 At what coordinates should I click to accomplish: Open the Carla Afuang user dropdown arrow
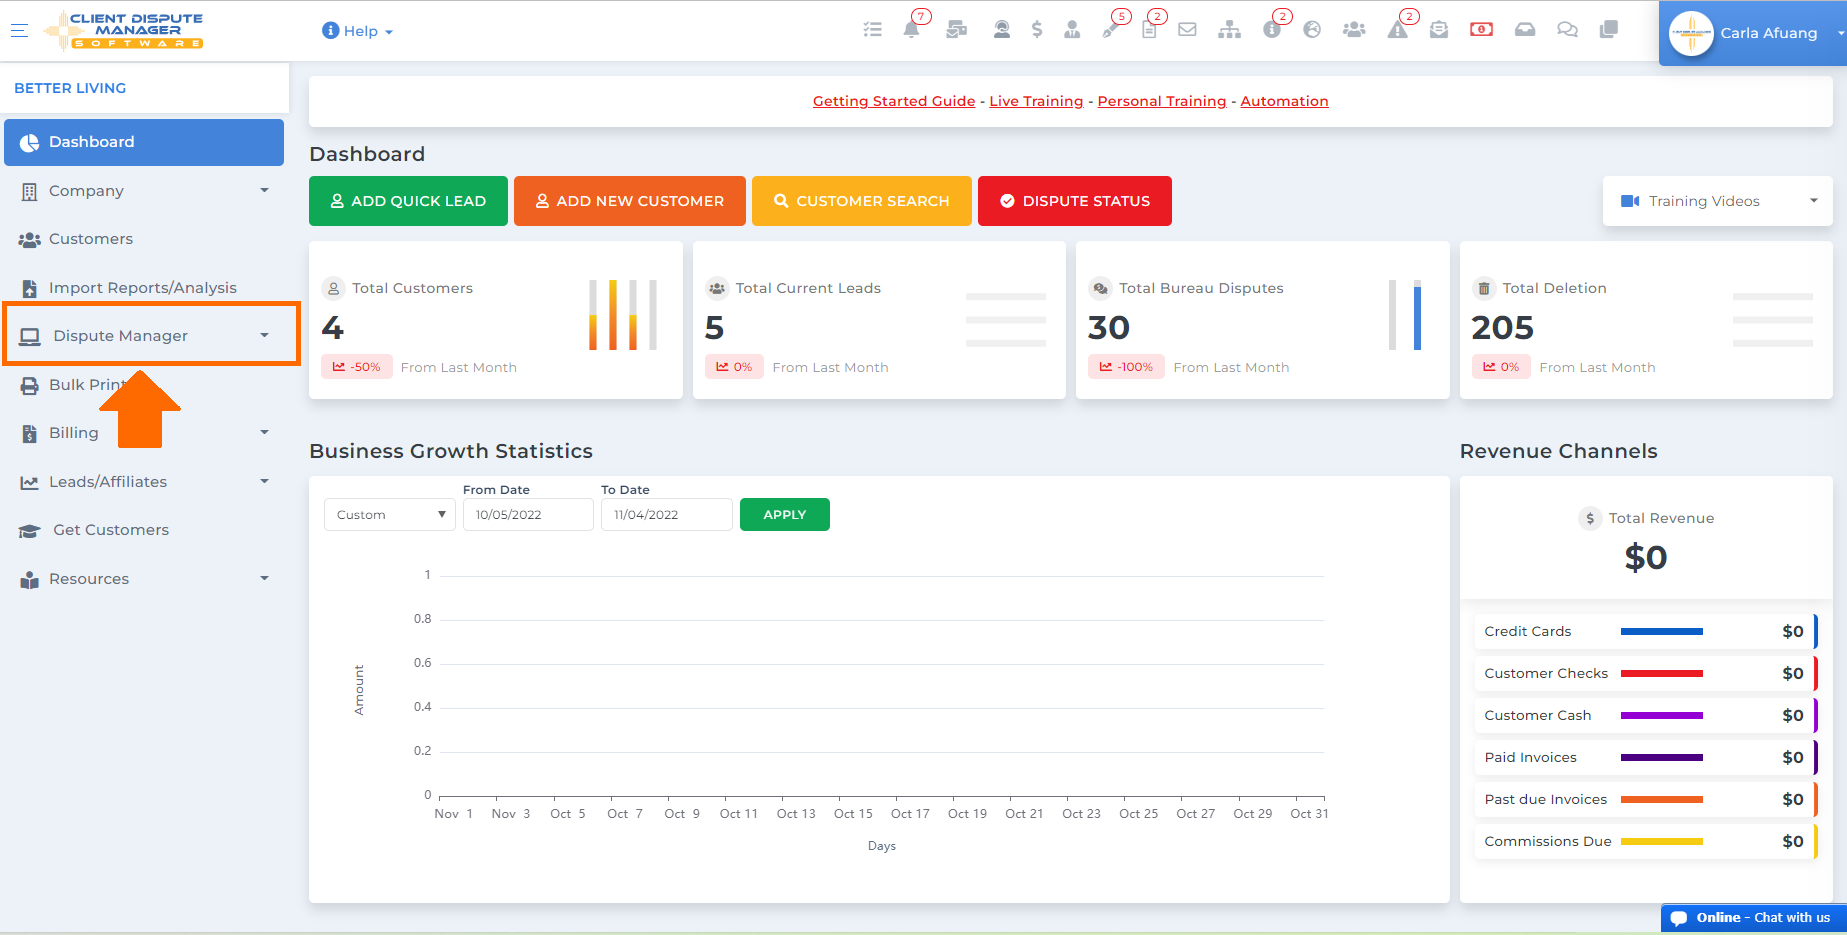tap(1840, 33)
